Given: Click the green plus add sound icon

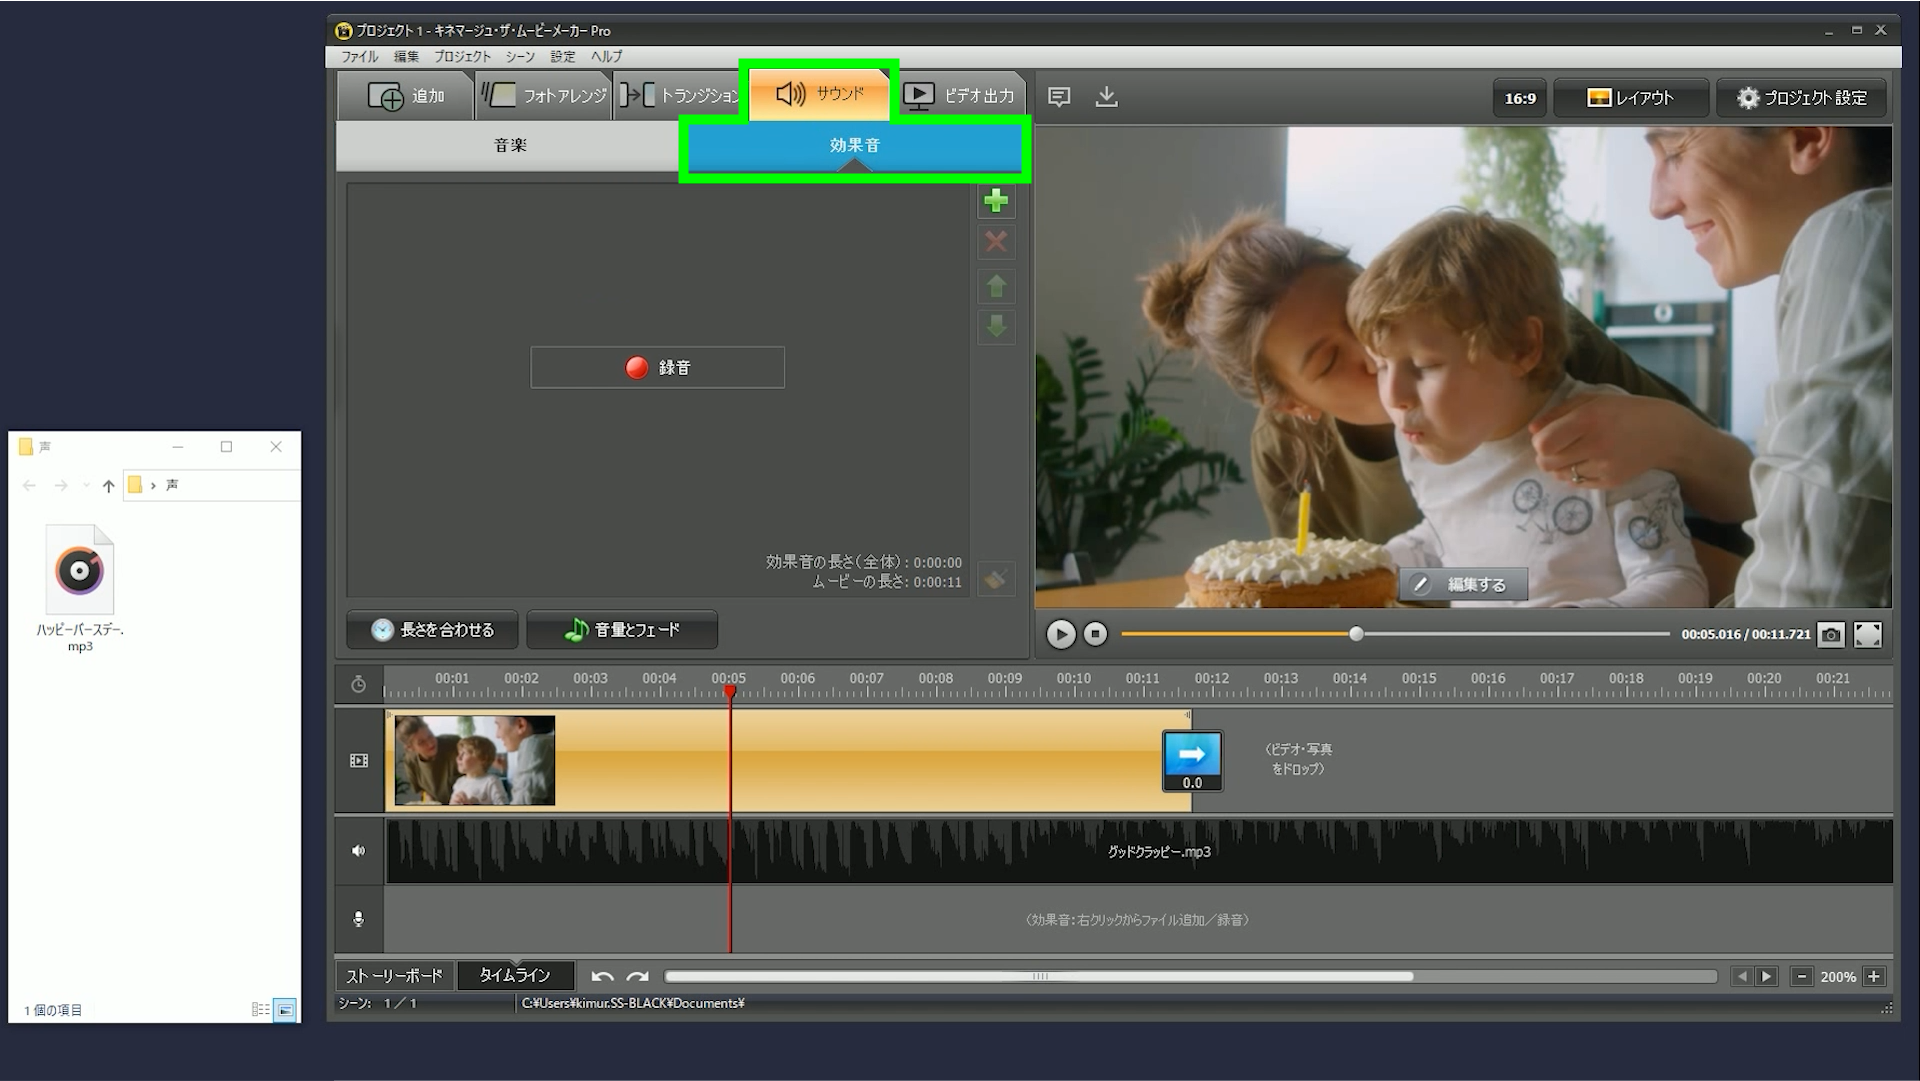Looking at the screenshot, I should coord(995,201).
